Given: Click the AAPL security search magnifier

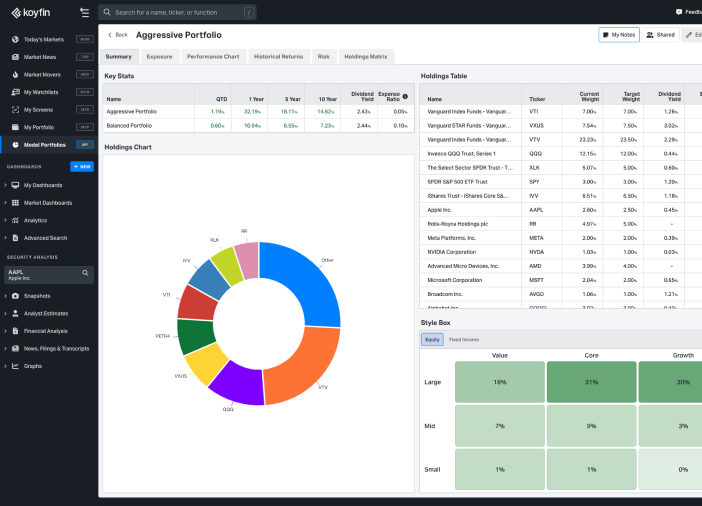Looking at the screenshot, I should click(x=85, y=273).
